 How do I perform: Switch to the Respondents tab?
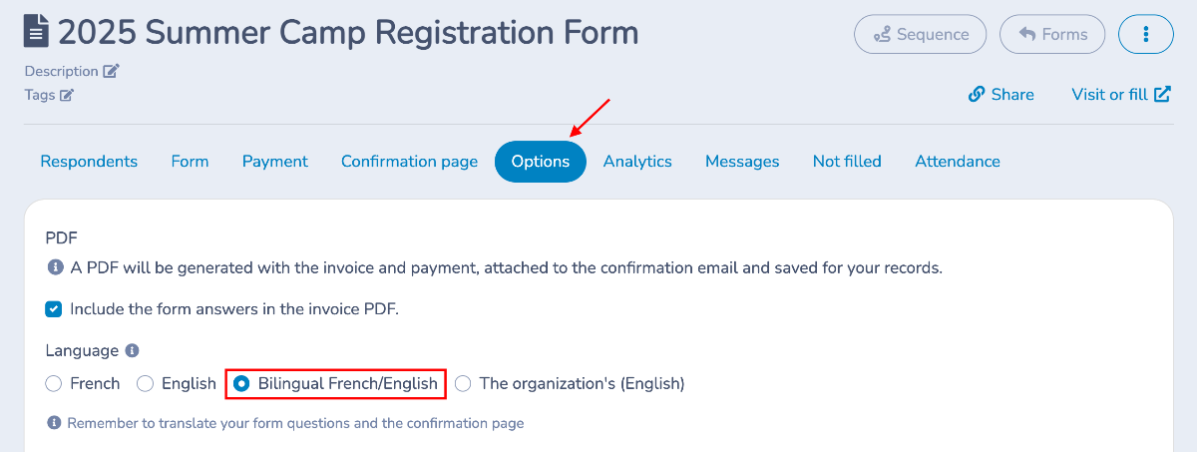89,161
